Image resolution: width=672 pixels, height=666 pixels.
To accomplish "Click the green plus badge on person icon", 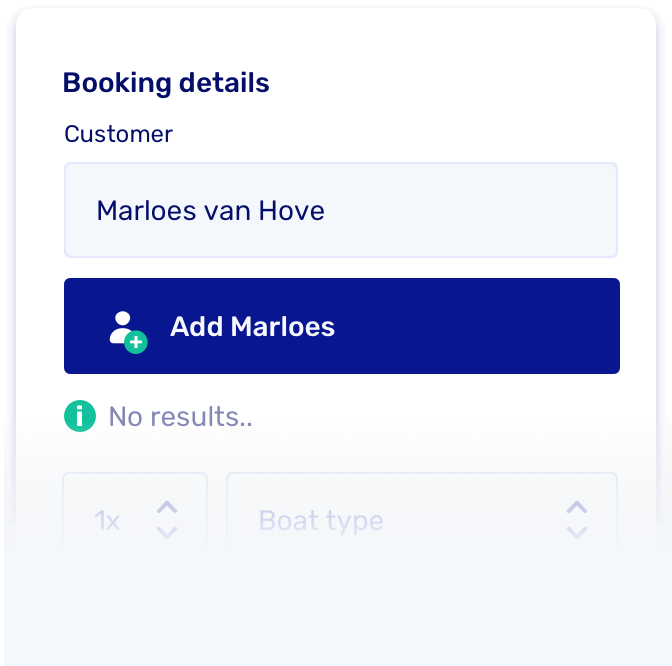I will point(137,342).
